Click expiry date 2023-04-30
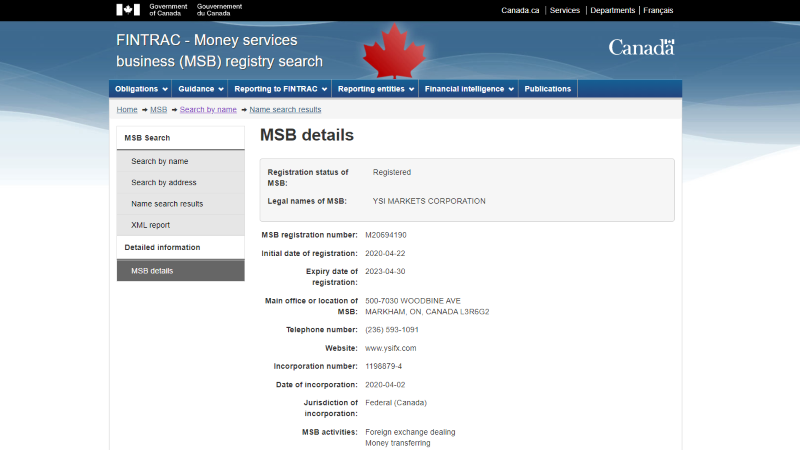Viewport: 800px width, 450px height. click(385, 271)
